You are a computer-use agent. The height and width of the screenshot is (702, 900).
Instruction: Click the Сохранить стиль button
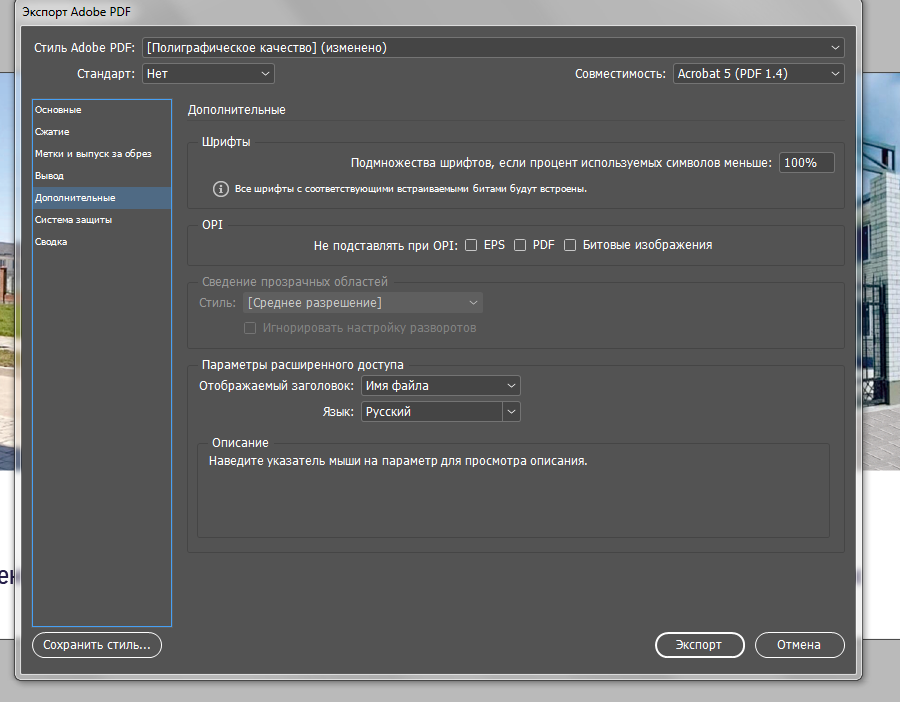tap(97, 645)
